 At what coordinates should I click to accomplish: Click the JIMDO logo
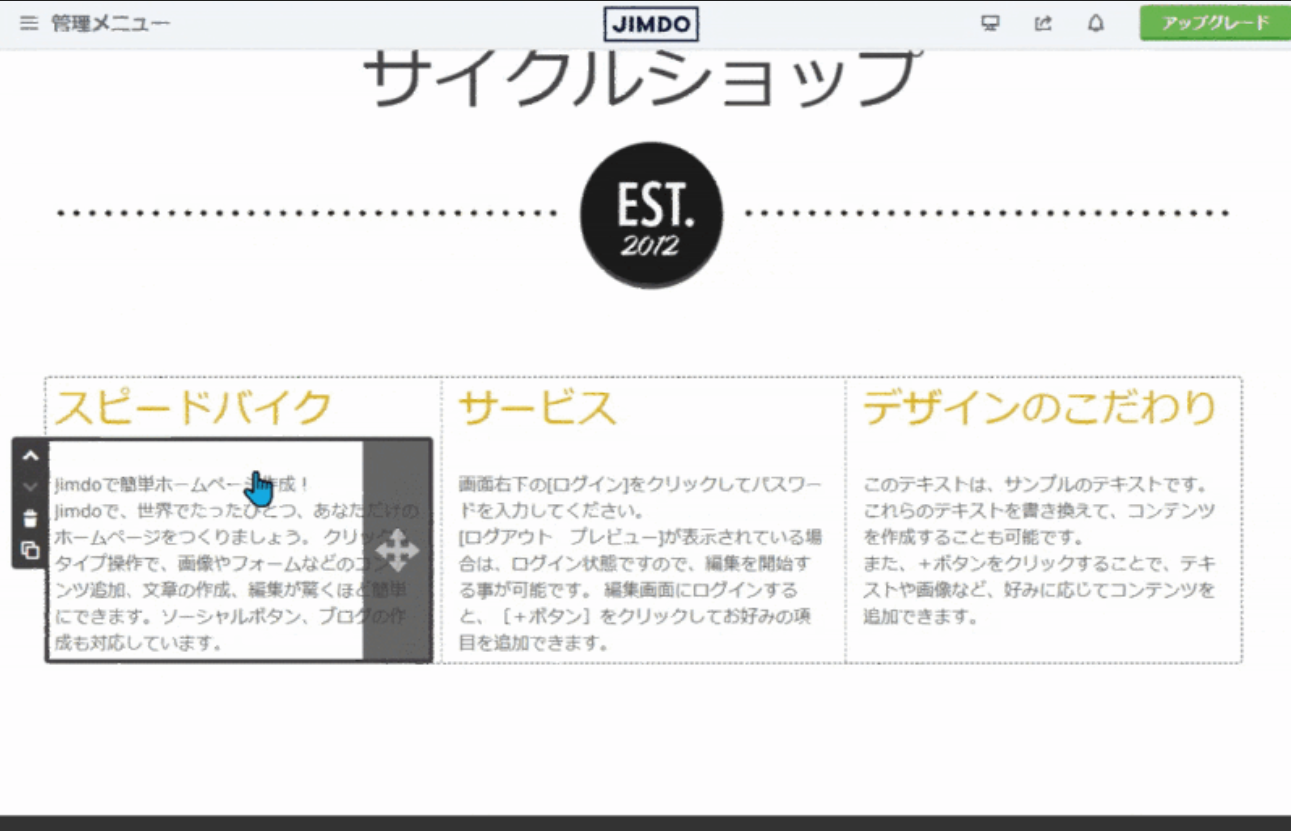(651, 24)
